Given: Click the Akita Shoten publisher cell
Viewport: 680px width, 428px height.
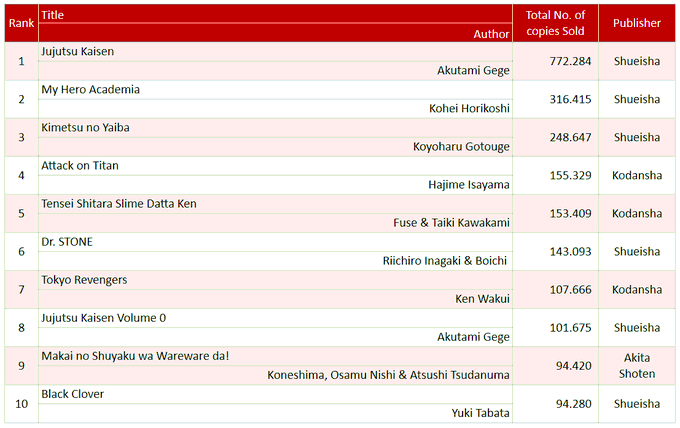Looking at the screenshot, I should pyautogui.click(x=637, y=366).
